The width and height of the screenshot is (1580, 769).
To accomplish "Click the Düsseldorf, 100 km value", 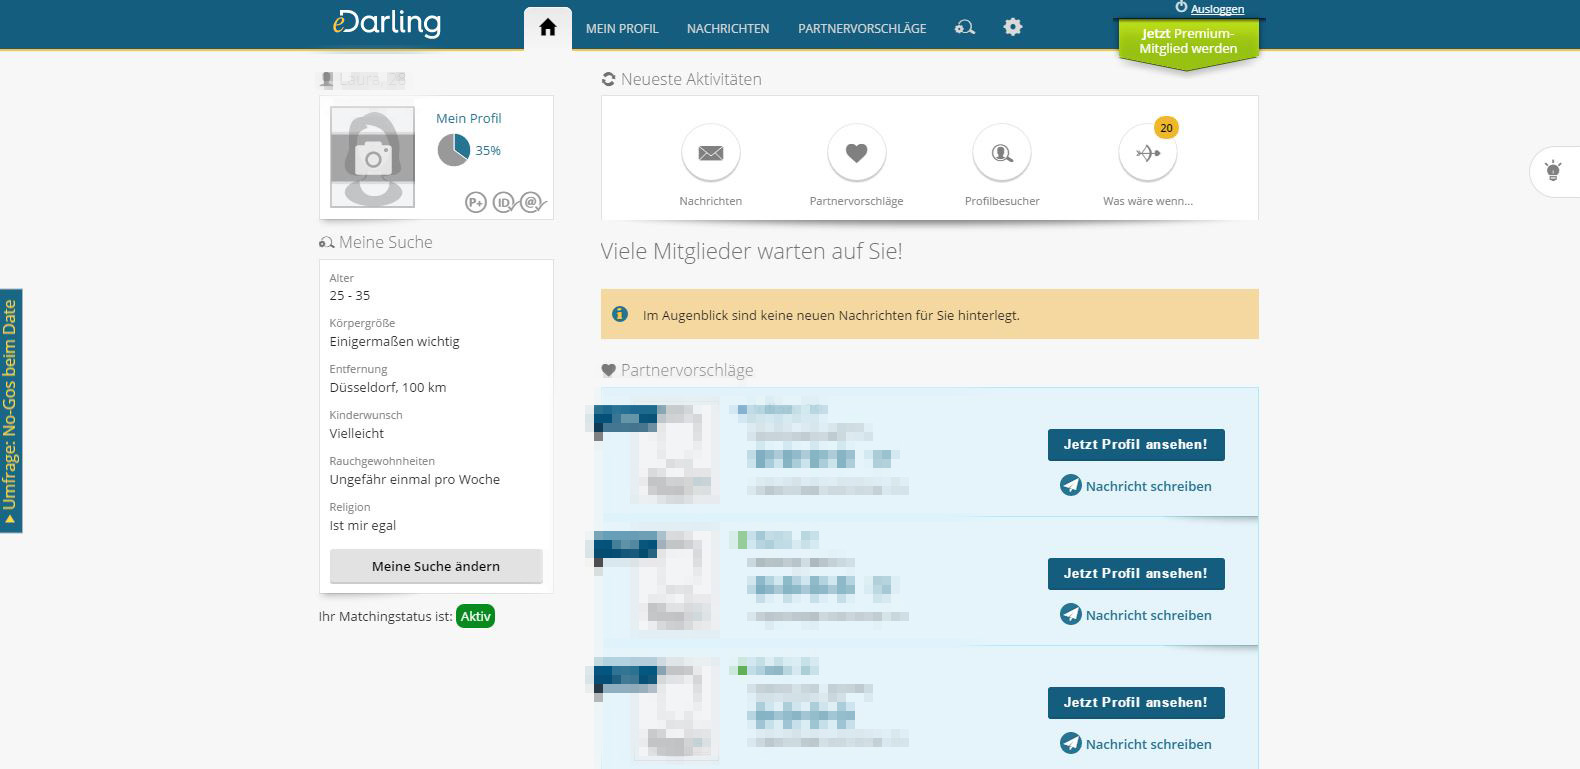I will [388, 388].
